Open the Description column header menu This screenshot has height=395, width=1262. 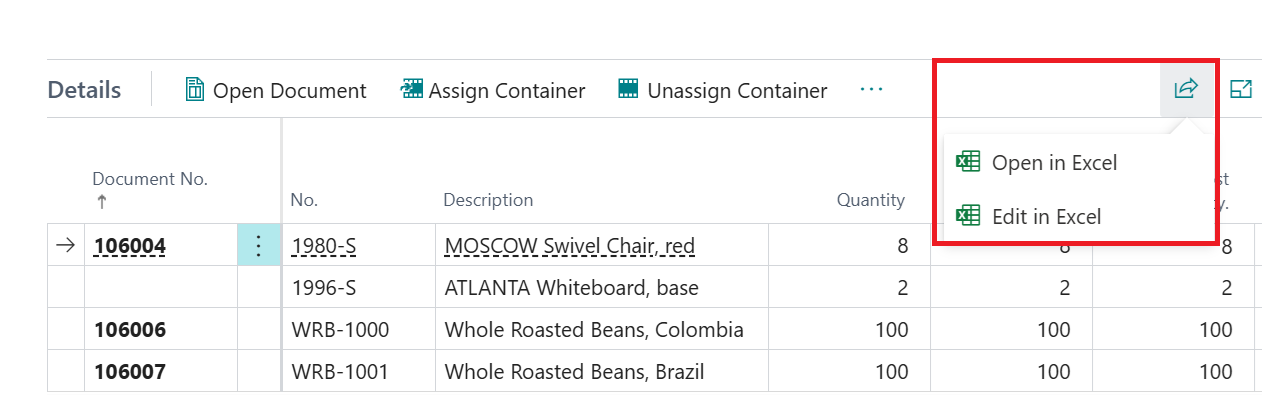click(488, 200)
